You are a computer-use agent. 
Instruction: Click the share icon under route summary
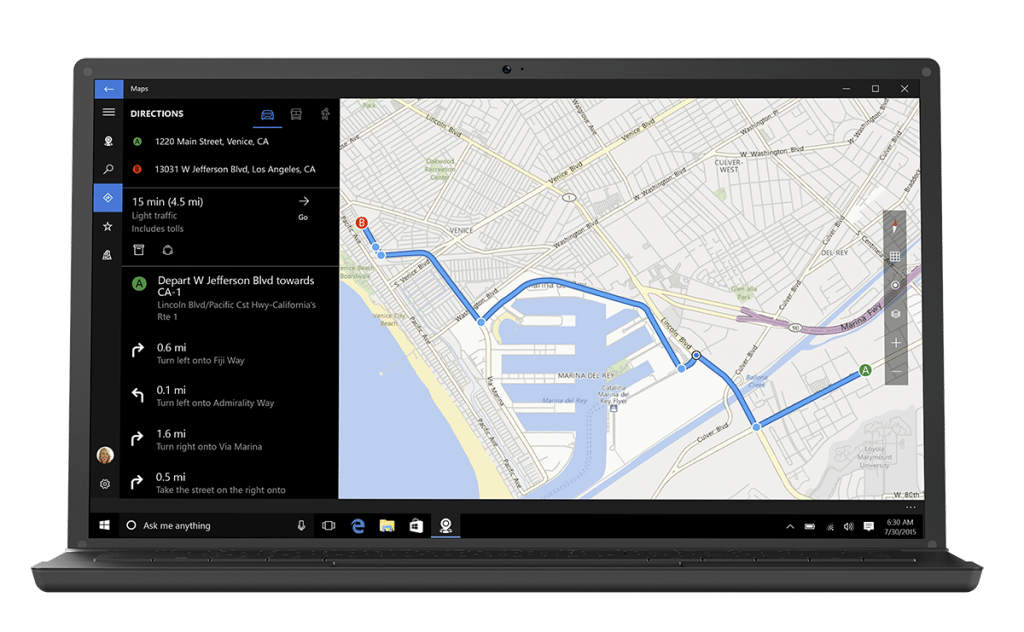click(168, 250)
